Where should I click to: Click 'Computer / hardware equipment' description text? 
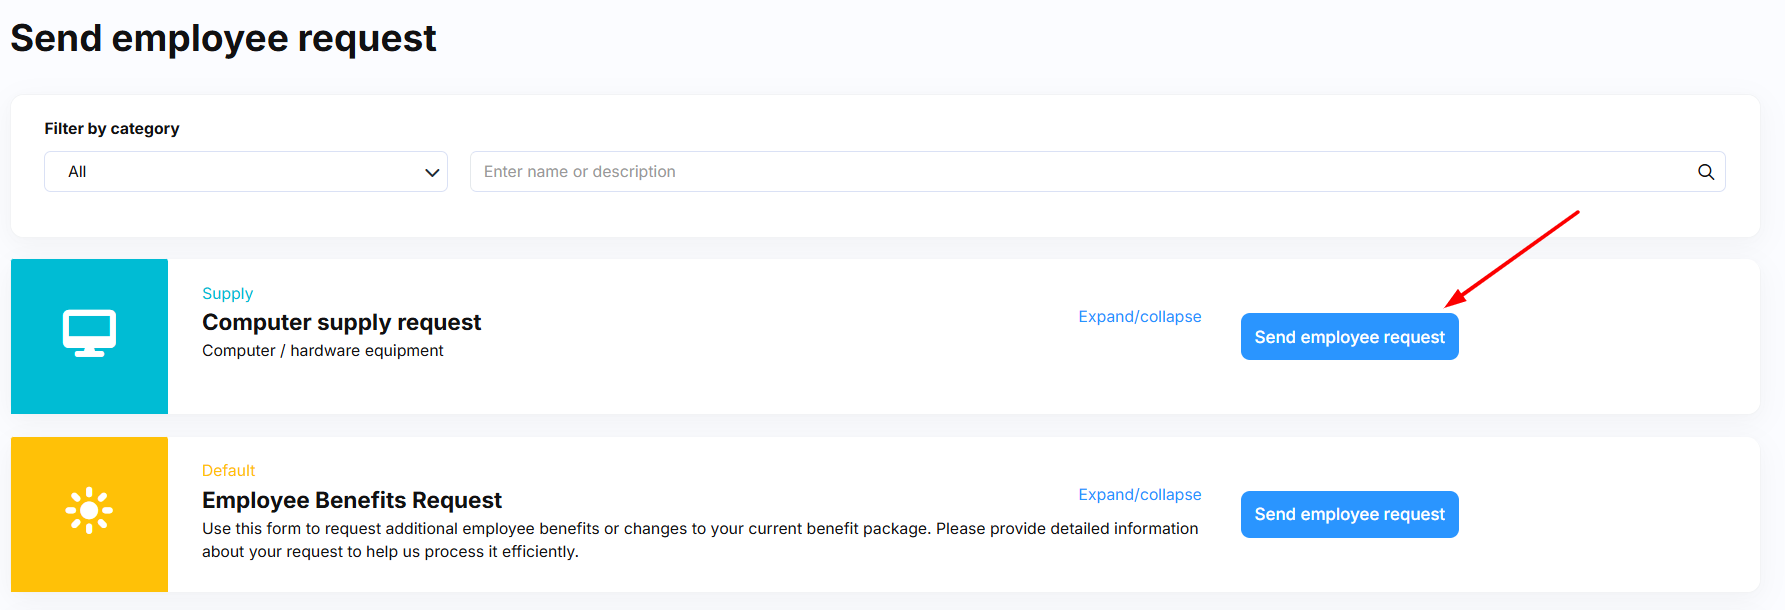[322, 351]
